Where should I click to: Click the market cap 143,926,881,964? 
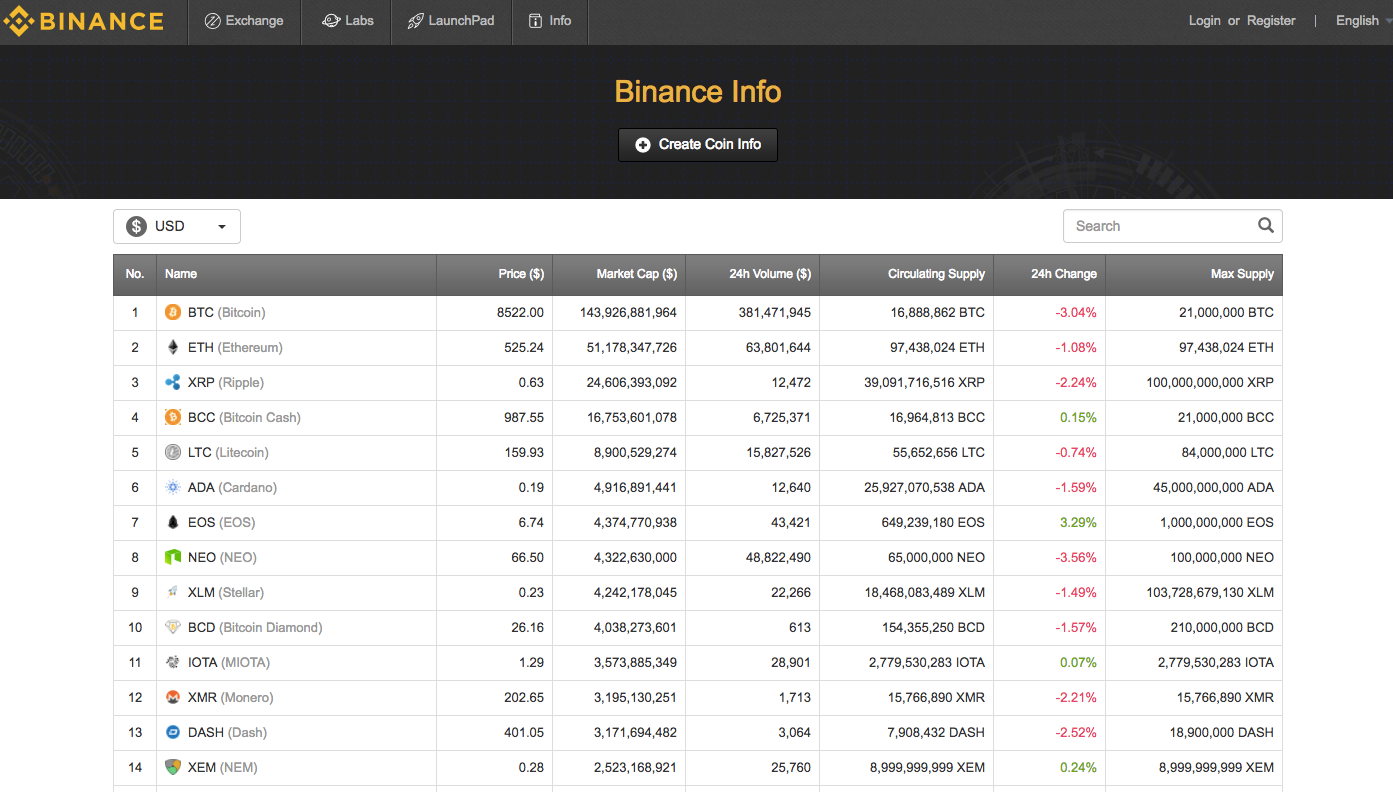click(628, 313)
